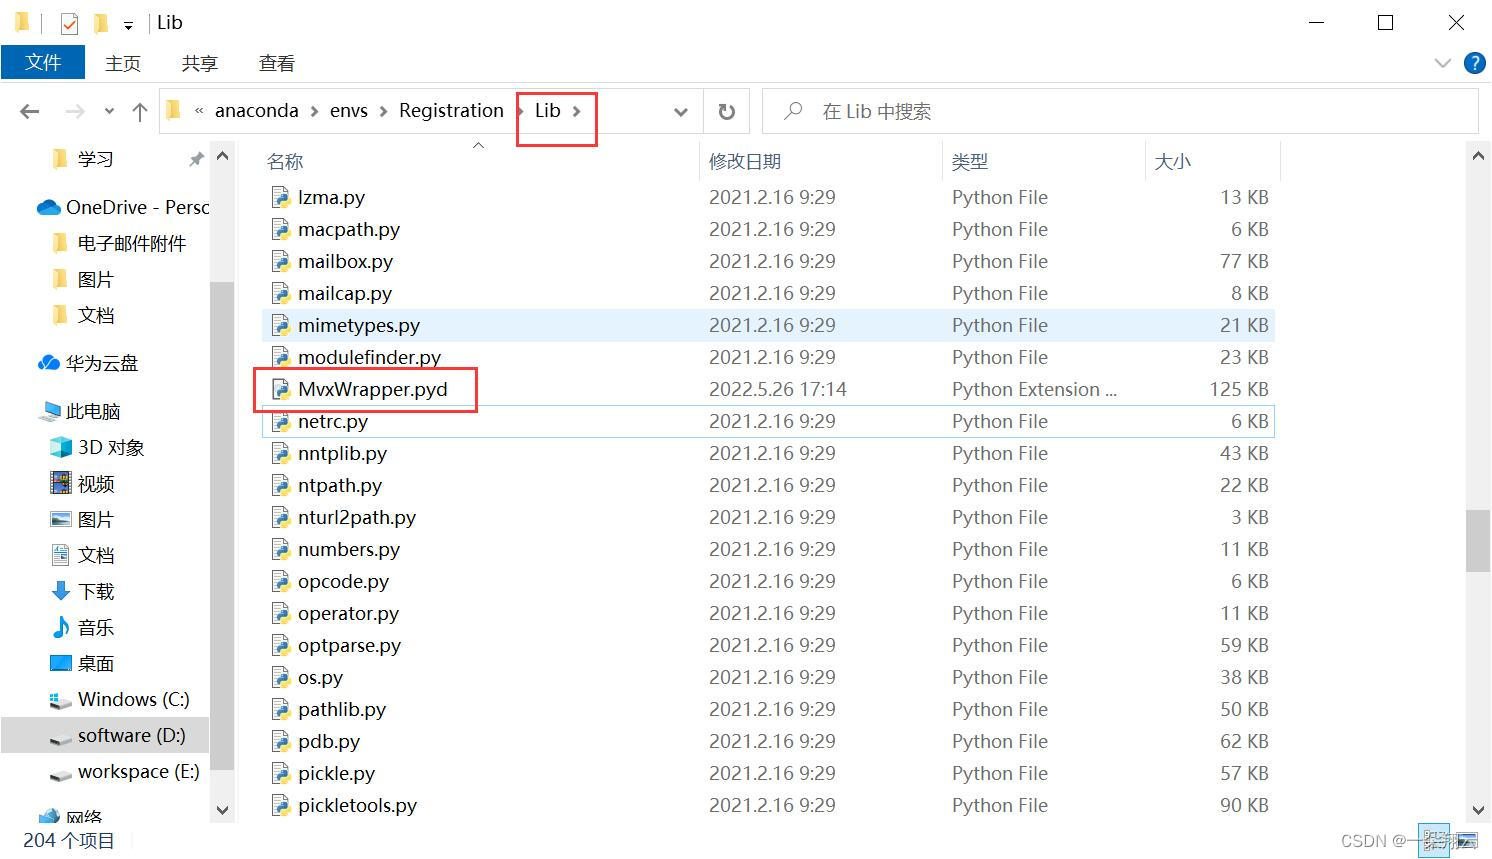
Task: Go forward with the forward arrow
Action: pyautogui.click(x=75, y=111)
